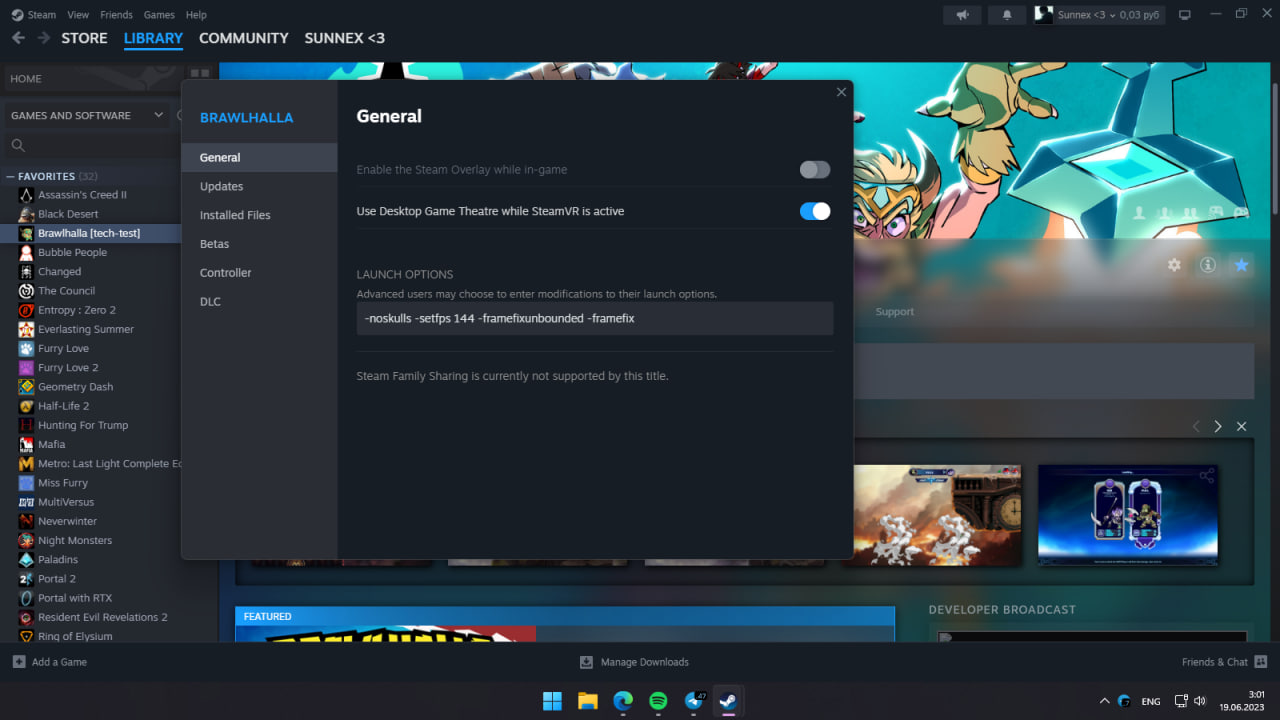This screenshot has height=720, width=1280.
Task: Click the Manage Downloads icon
Action: coord(587,662)
